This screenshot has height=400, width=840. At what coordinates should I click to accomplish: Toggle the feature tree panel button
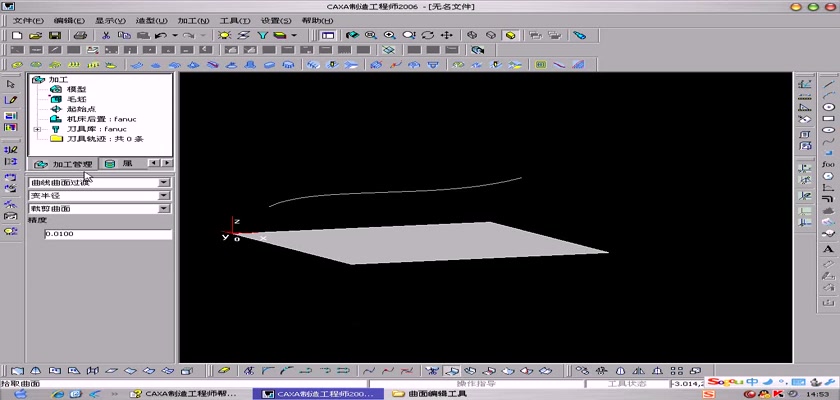328,35
